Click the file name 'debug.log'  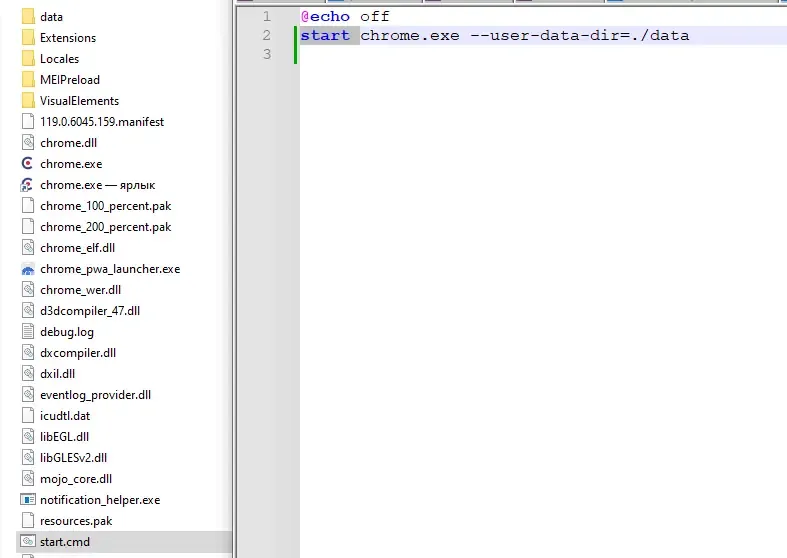(x=67, y=332)
